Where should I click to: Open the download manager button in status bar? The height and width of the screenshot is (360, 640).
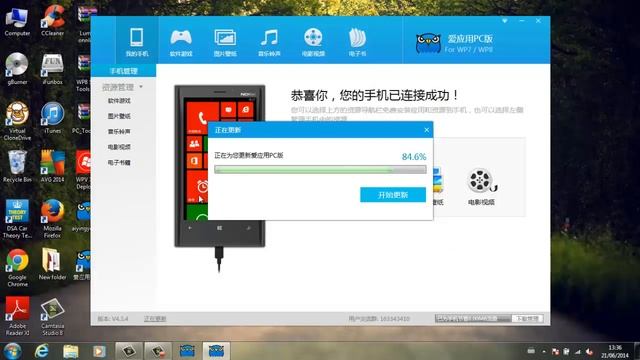527,318
